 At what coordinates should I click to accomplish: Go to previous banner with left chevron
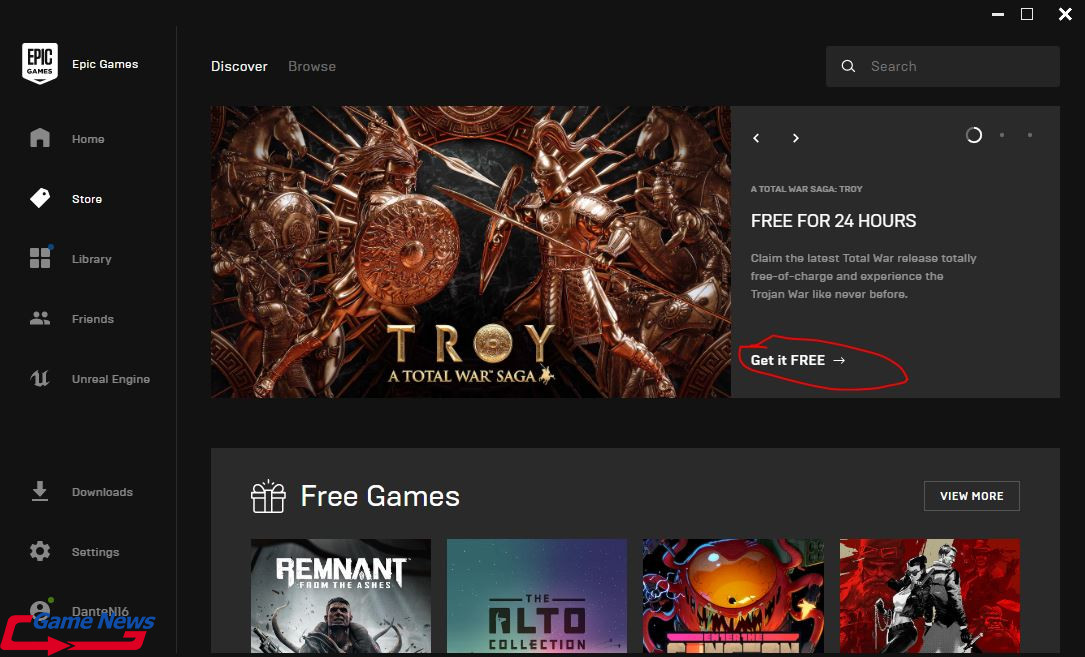tap(756, 138)
